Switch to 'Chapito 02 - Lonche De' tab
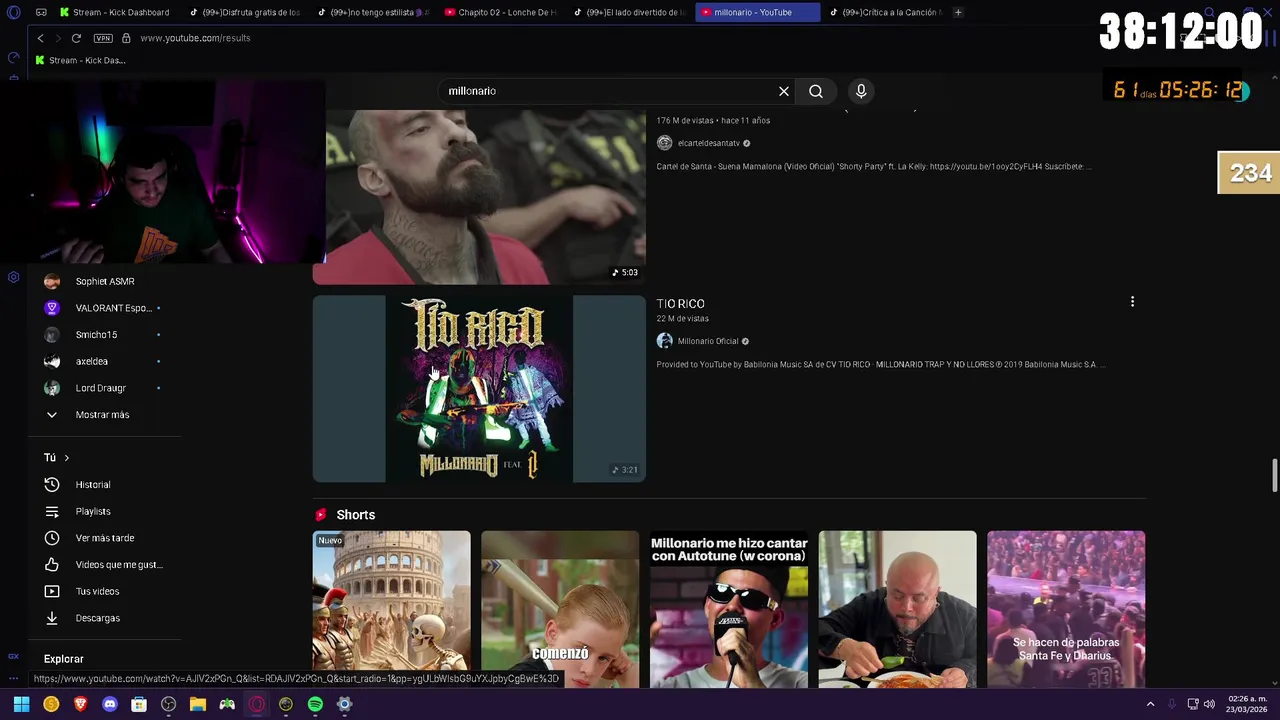This screenshot has height=720, width=1280. pos(501,12)
